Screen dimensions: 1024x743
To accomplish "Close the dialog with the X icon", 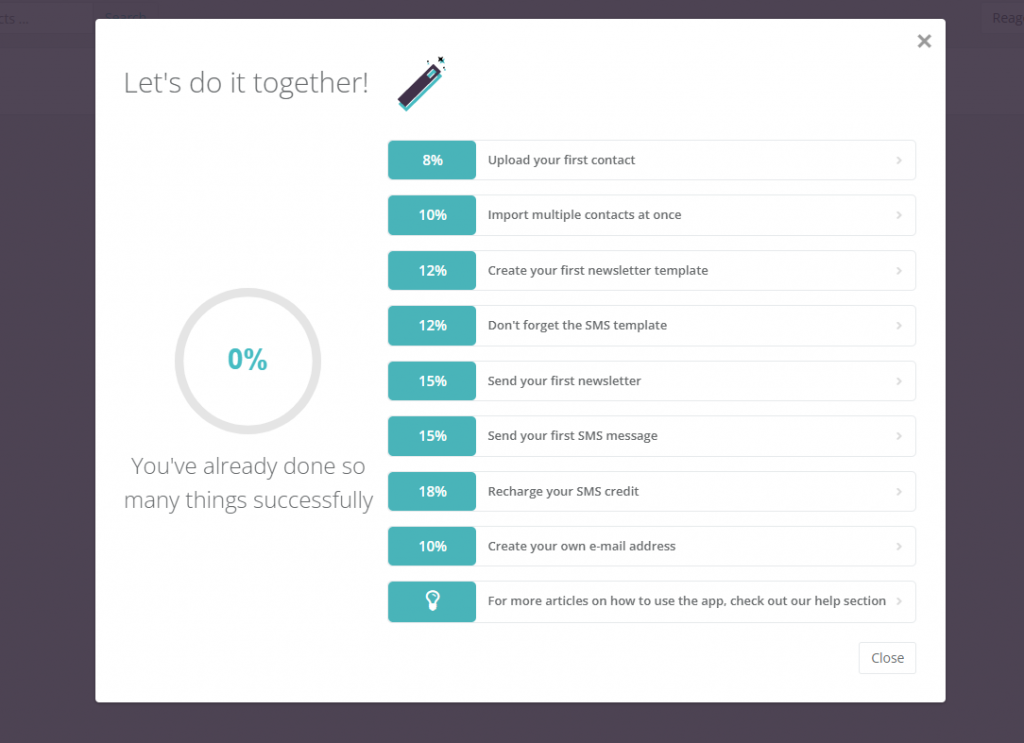I will pyautogui.click(x=924, y=41).
